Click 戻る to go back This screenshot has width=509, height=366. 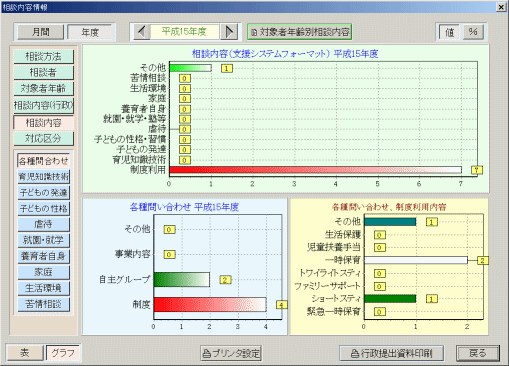coord(478,353)
